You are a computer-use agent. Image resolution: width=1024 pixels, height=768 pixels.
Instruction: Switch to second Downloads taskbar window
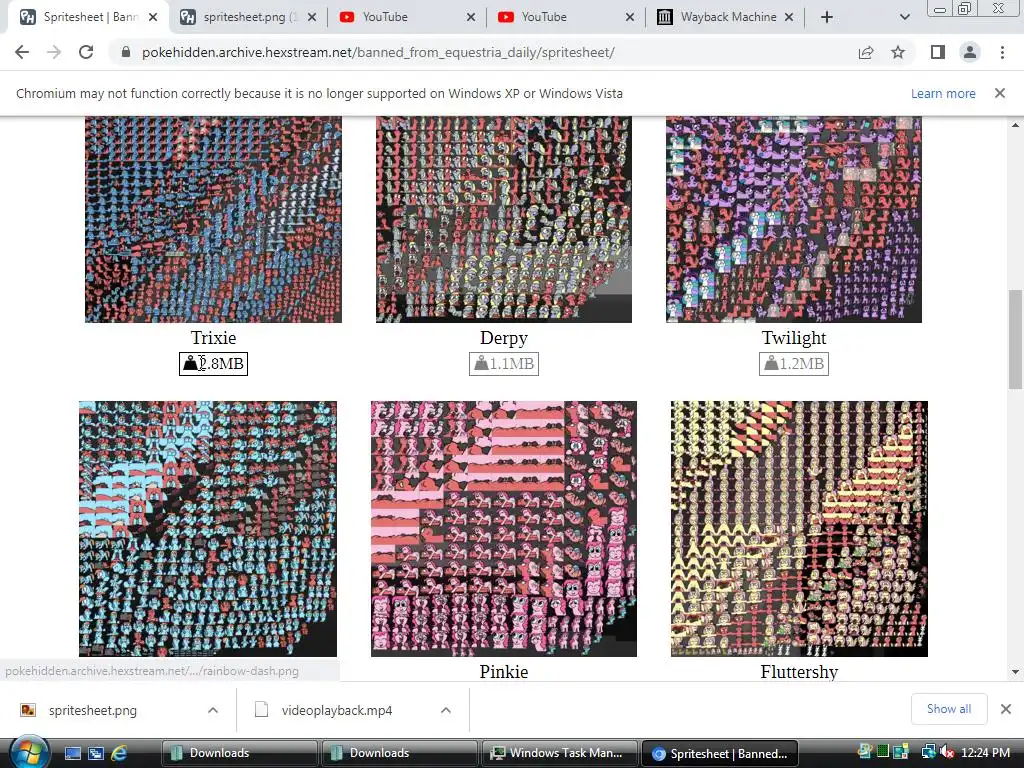click(399, 753)
